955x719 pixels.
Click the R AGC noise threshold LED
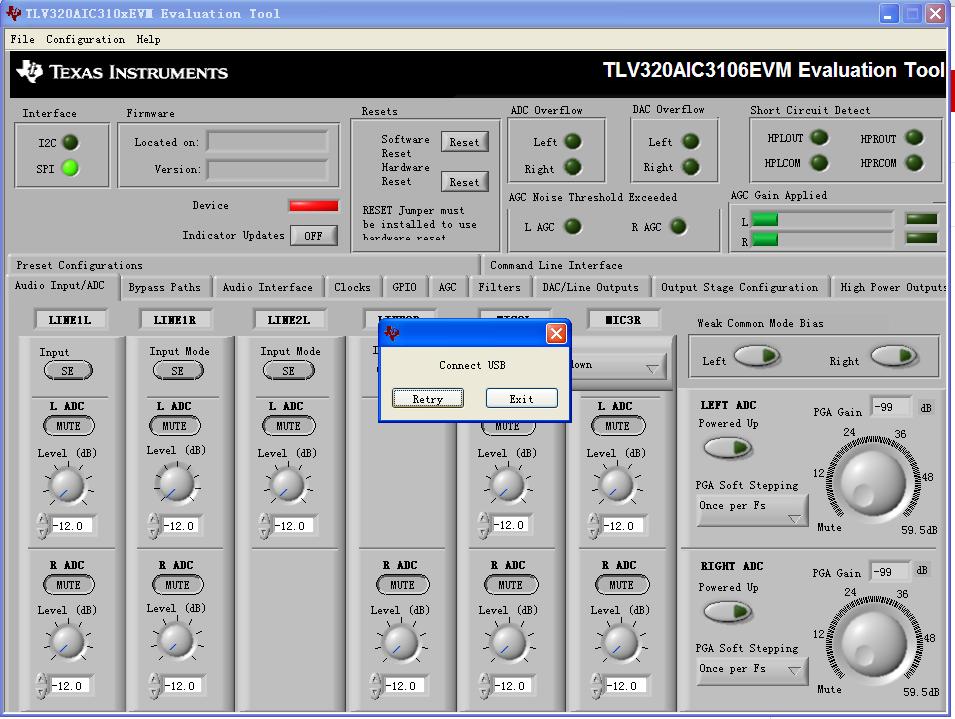[x=678, y=226]
